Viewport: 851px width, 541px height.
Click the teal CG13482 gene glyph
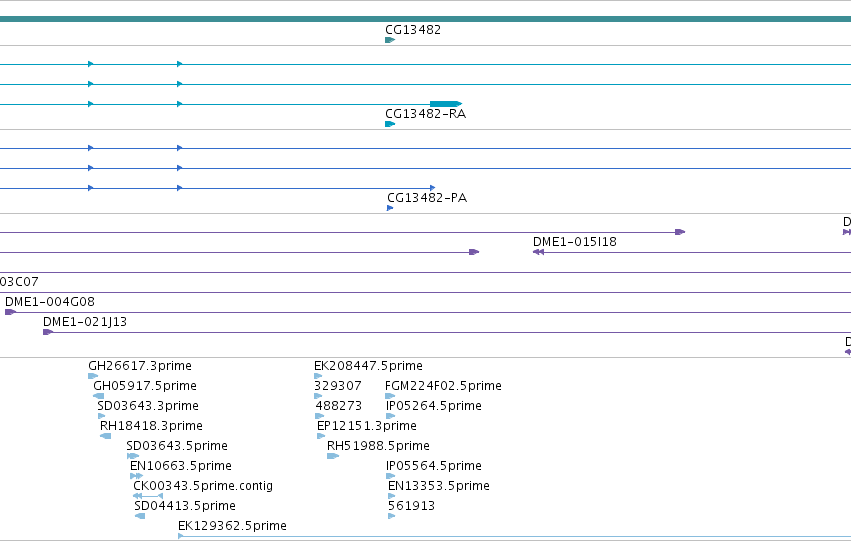pyautogui.click(x=390, y=40)
